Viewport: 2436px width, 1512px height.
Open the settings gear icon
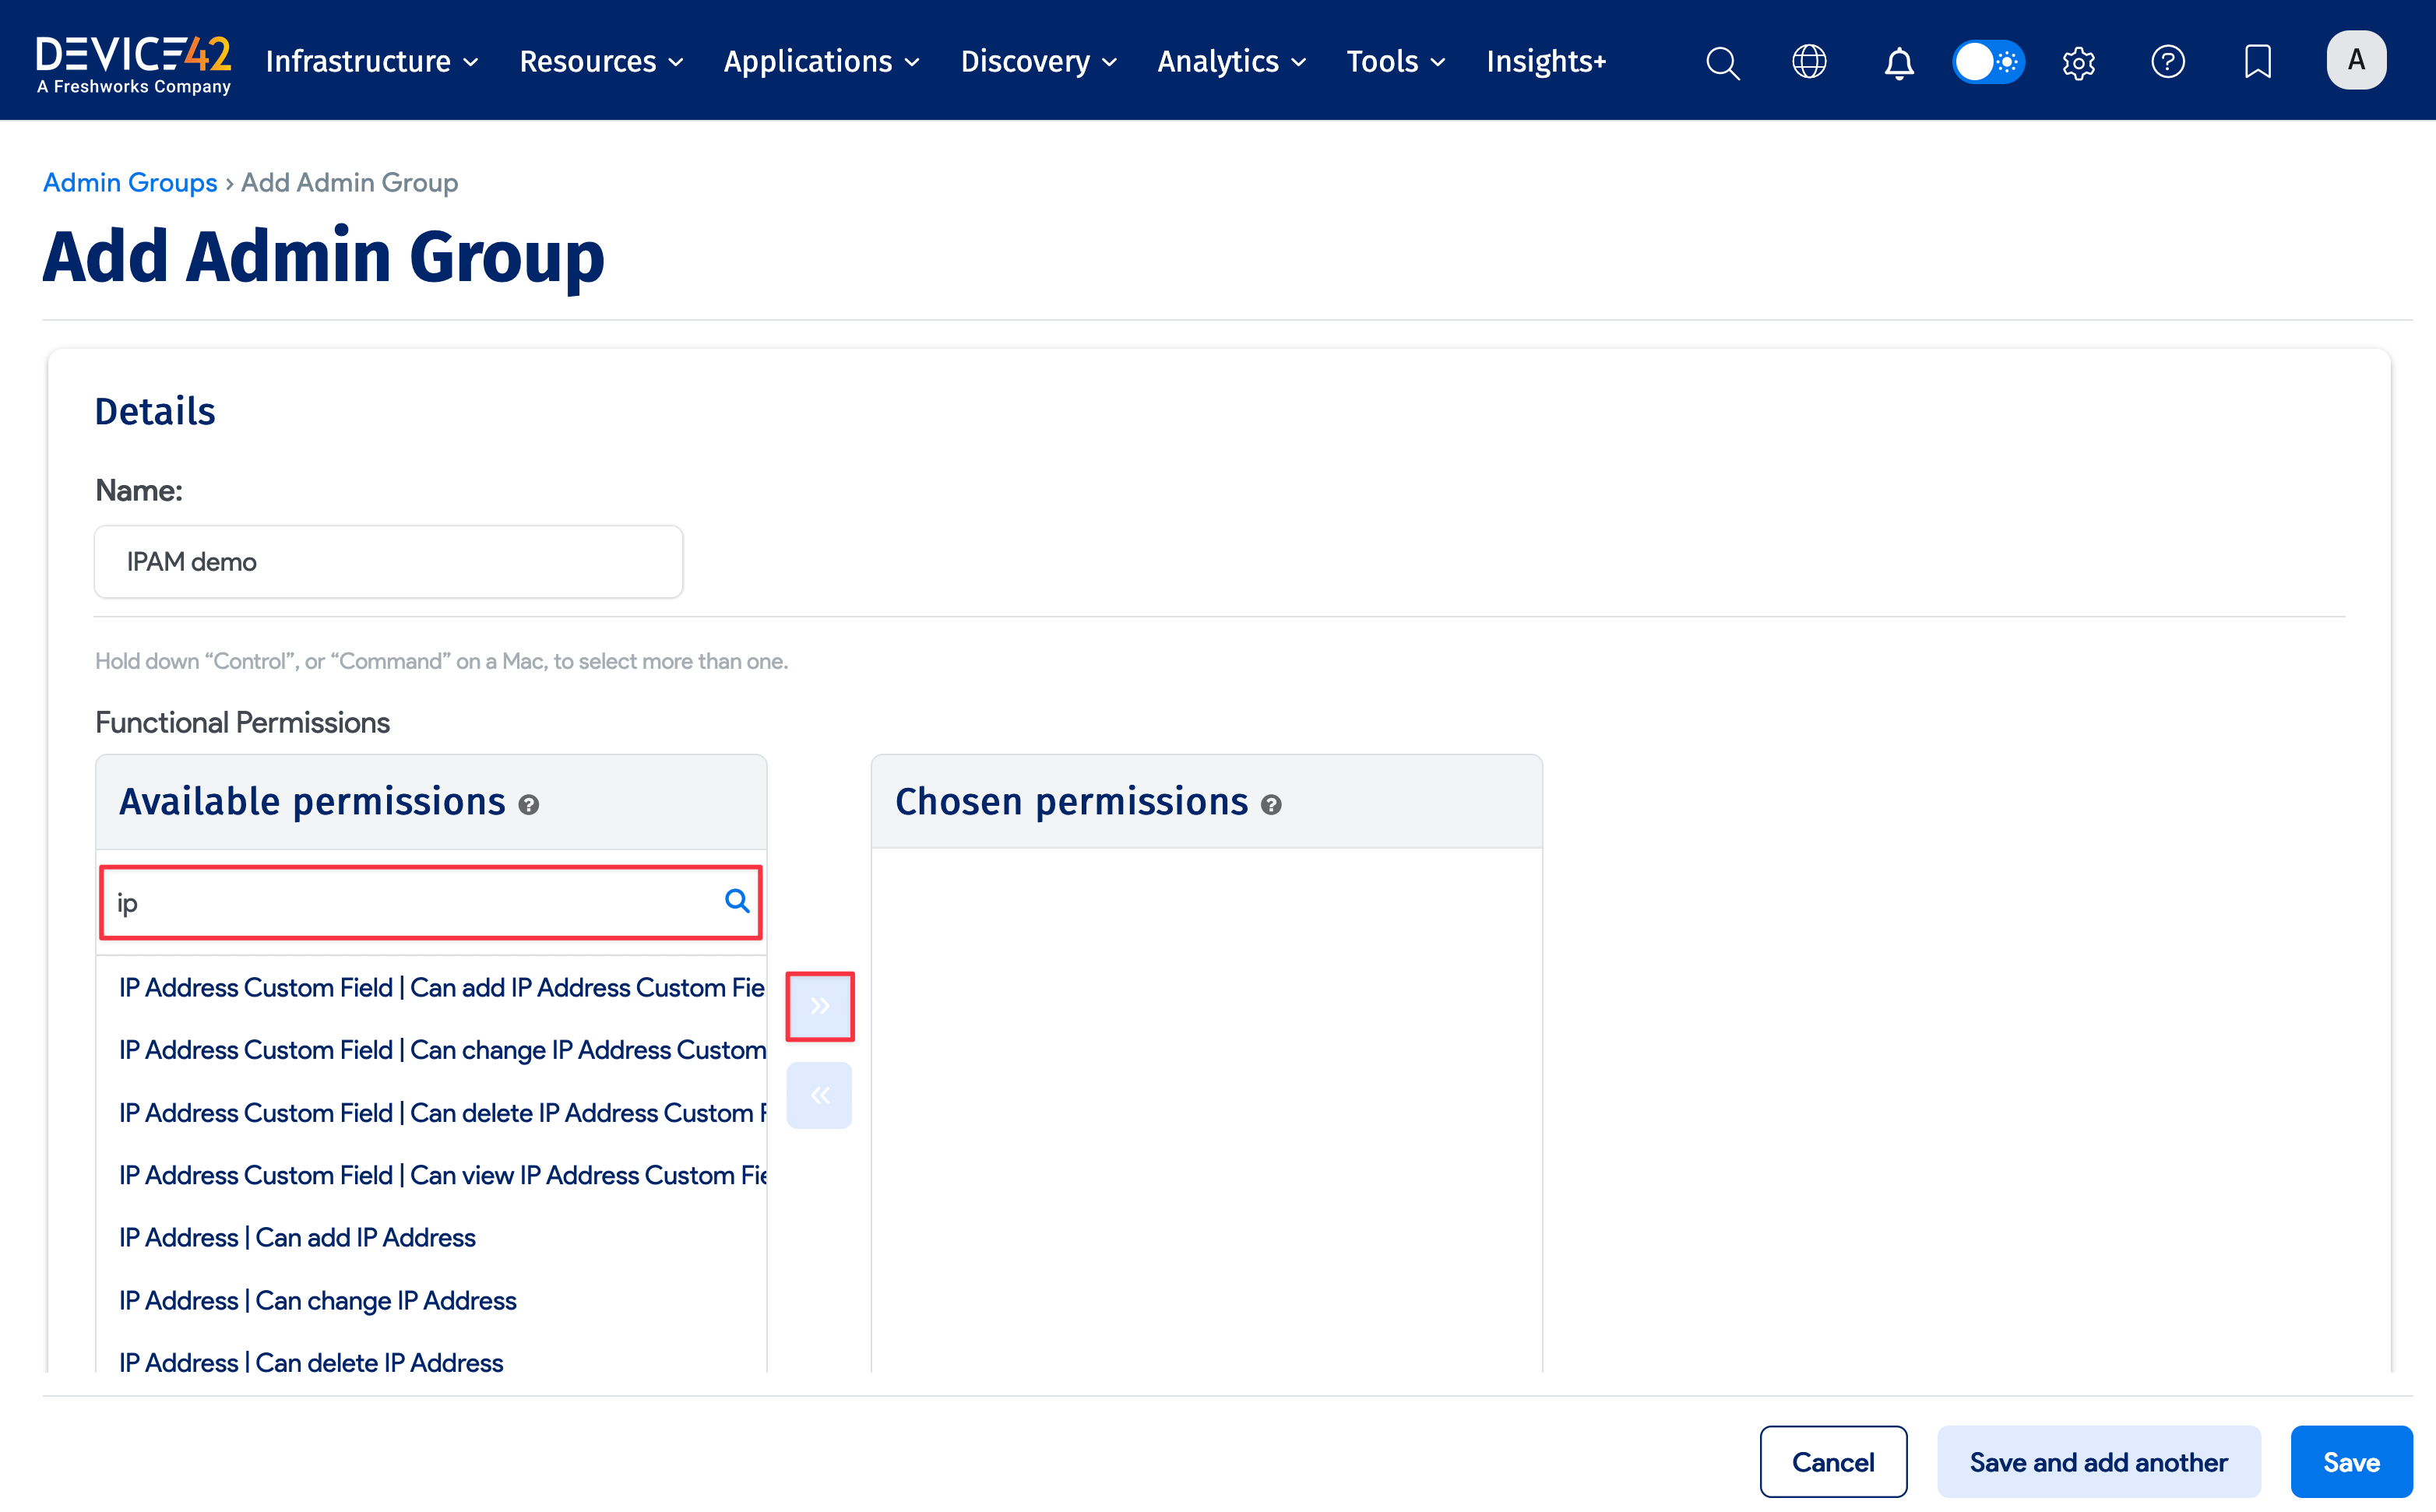pos(2078,62)
